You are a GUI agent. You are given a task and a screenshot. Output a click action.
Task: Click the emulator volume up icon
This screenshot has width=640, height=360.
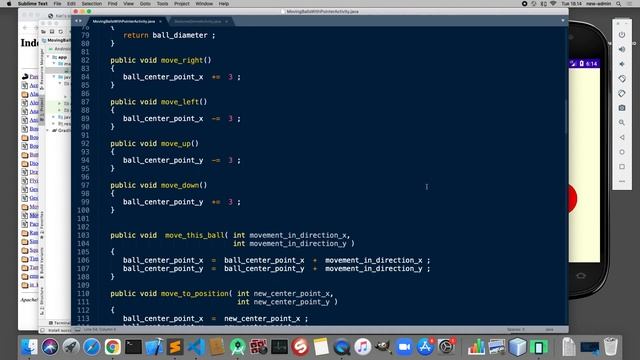622,49
